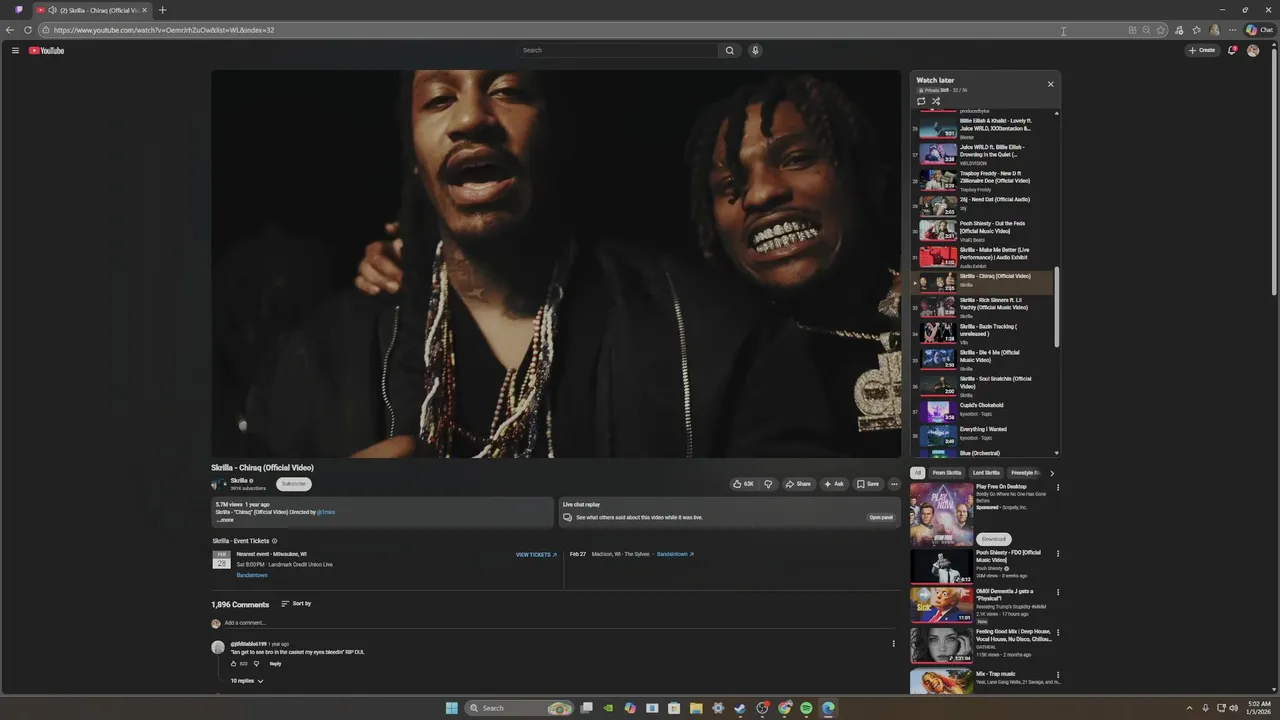Open menu for Pooh Shiesty FDO recommendation
This screenshot has width=1280, height=720.
(1058, 553)
